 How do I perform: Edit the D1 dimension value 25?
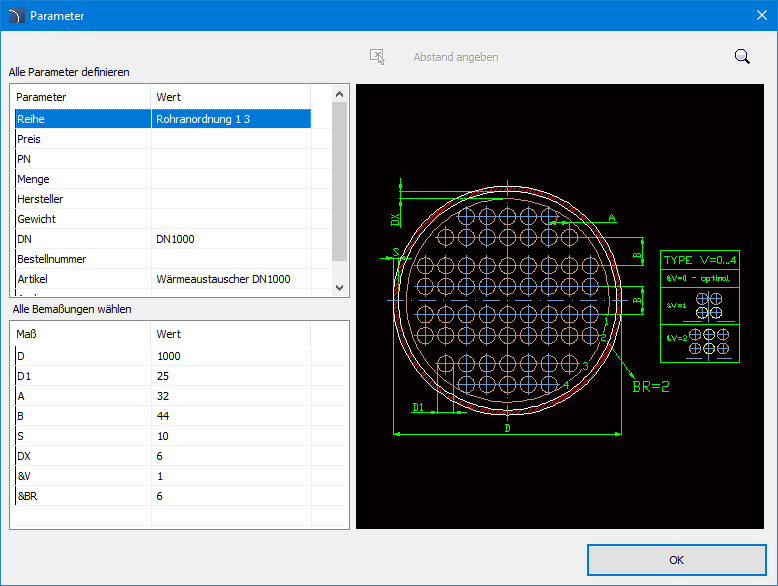tap(230, 376)
